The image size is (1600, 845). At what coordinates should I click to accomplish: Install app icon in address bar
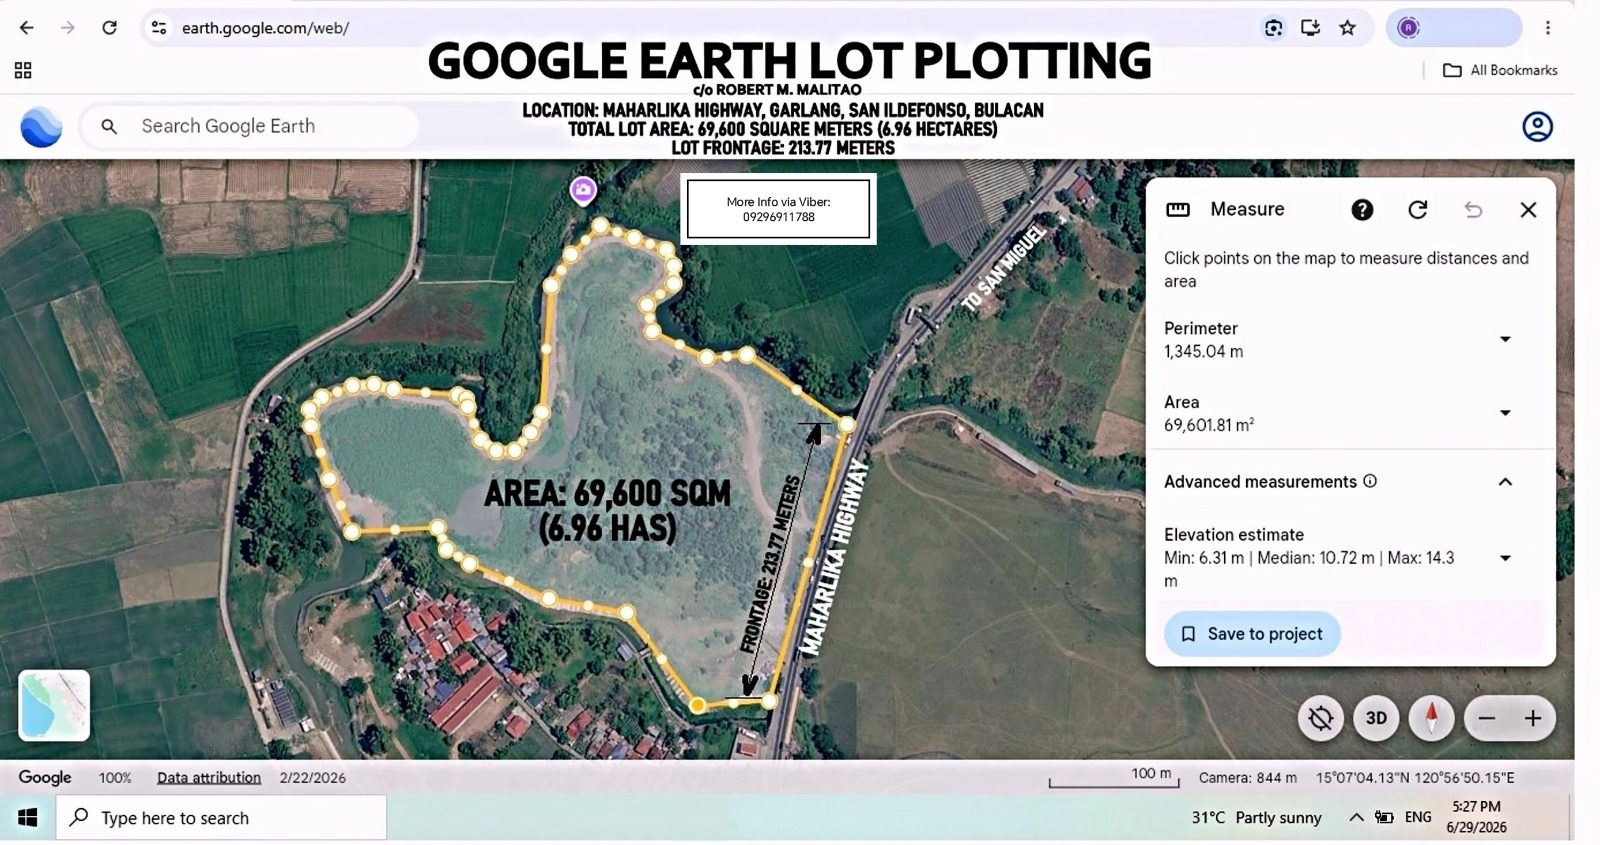coord(1311,28)
